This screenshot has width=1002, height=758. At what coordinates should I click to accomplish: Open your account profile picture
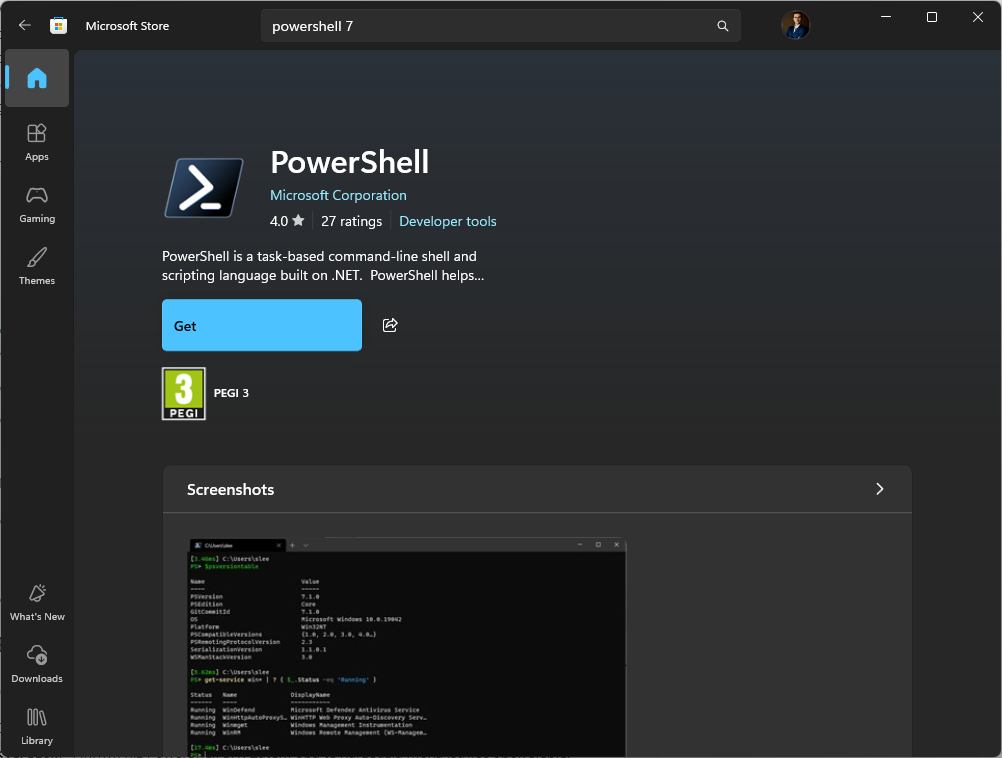pyautogui.click(x=795, y=26)
